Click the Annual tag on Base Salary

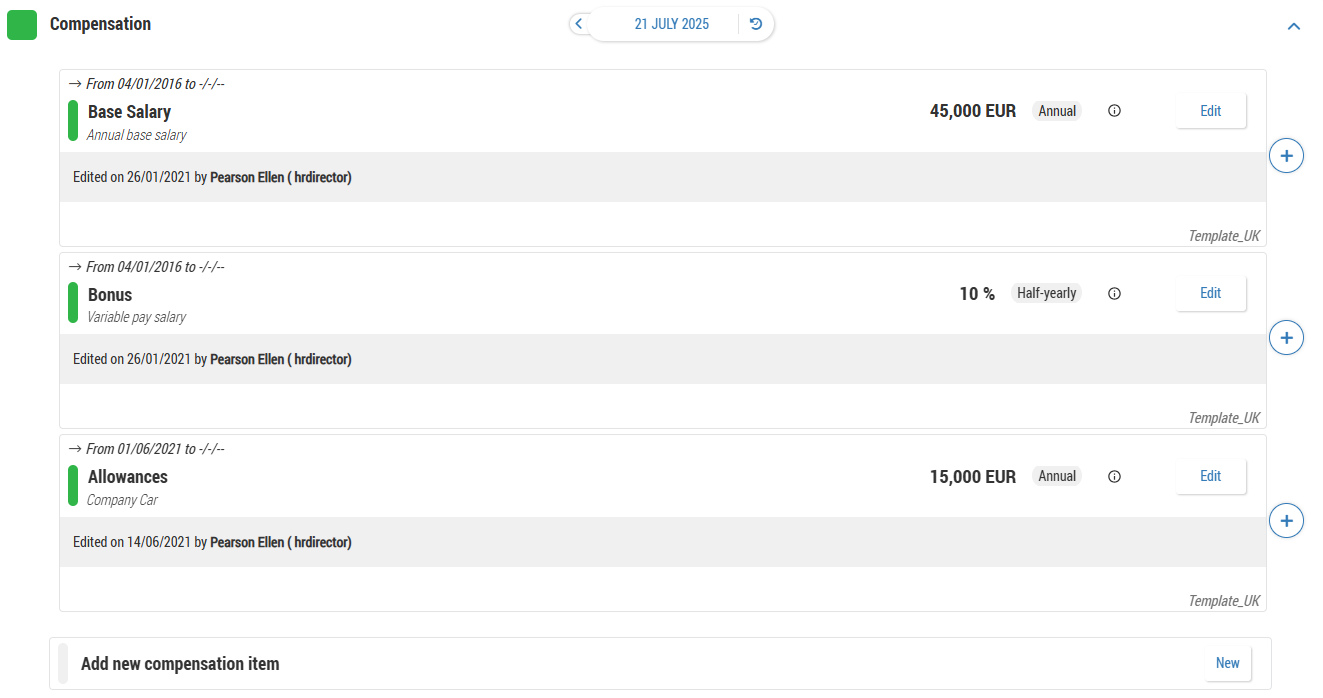click(1056, 111)
